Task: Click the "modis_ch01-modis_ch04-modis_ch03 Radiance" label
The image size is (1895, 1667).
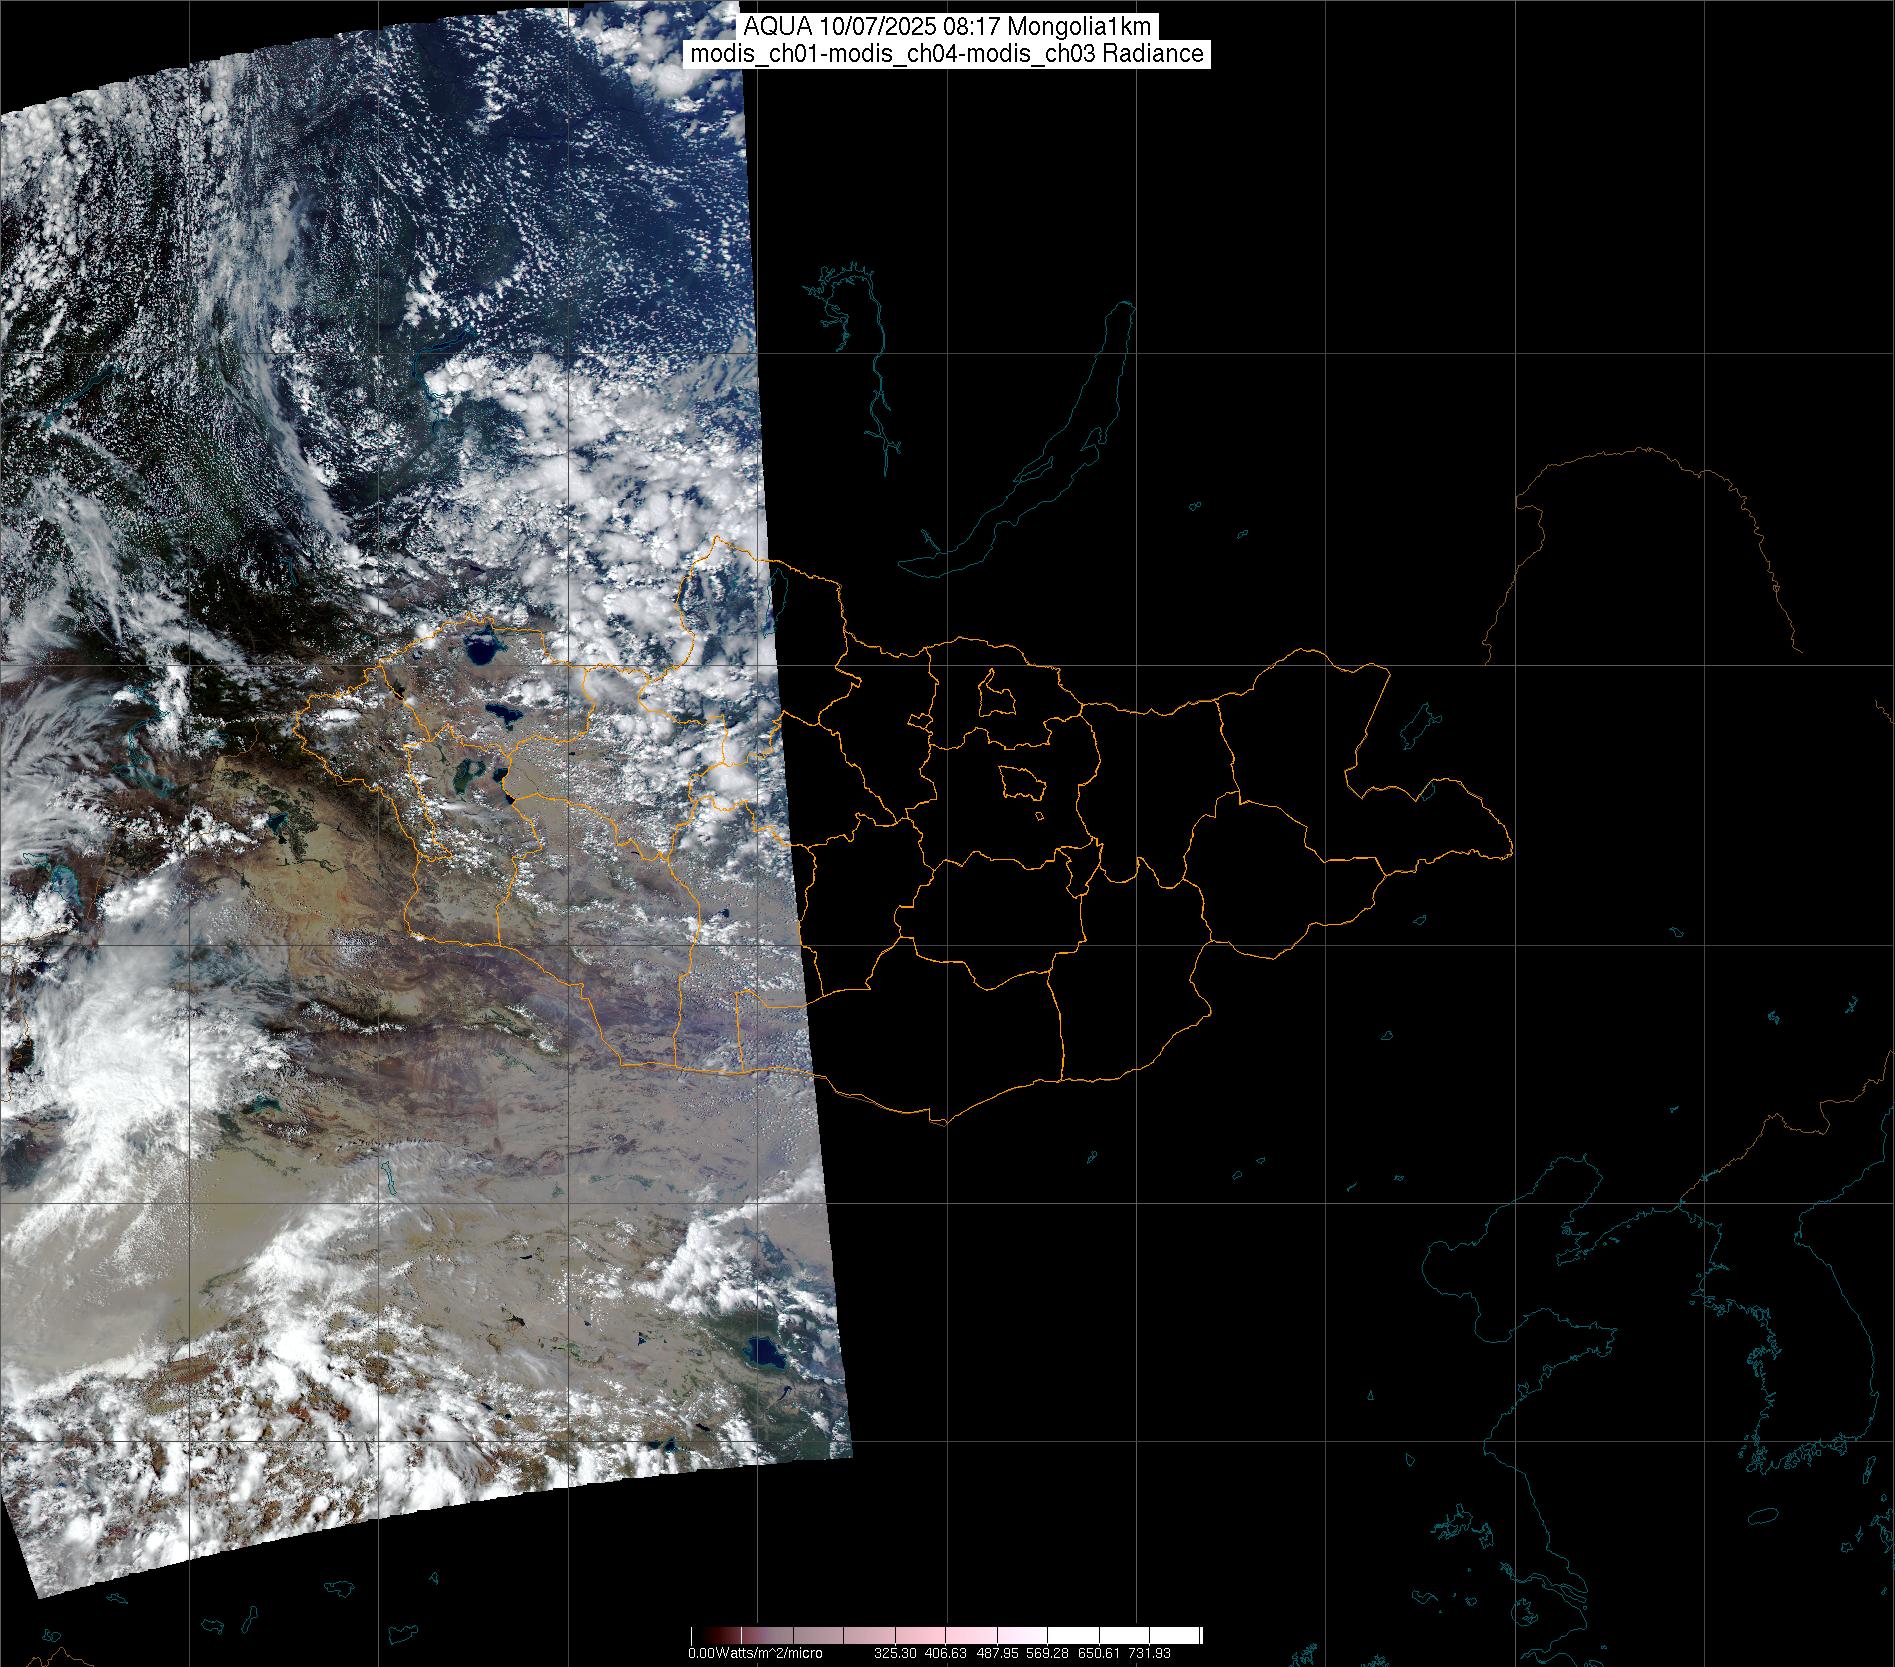Action: coord(947,54)
